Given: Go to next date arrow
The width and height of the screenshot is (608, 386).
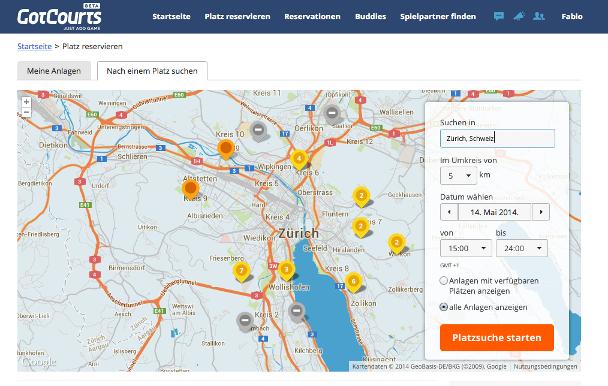Looking at the screenshot, I should (x=541, y=212).
